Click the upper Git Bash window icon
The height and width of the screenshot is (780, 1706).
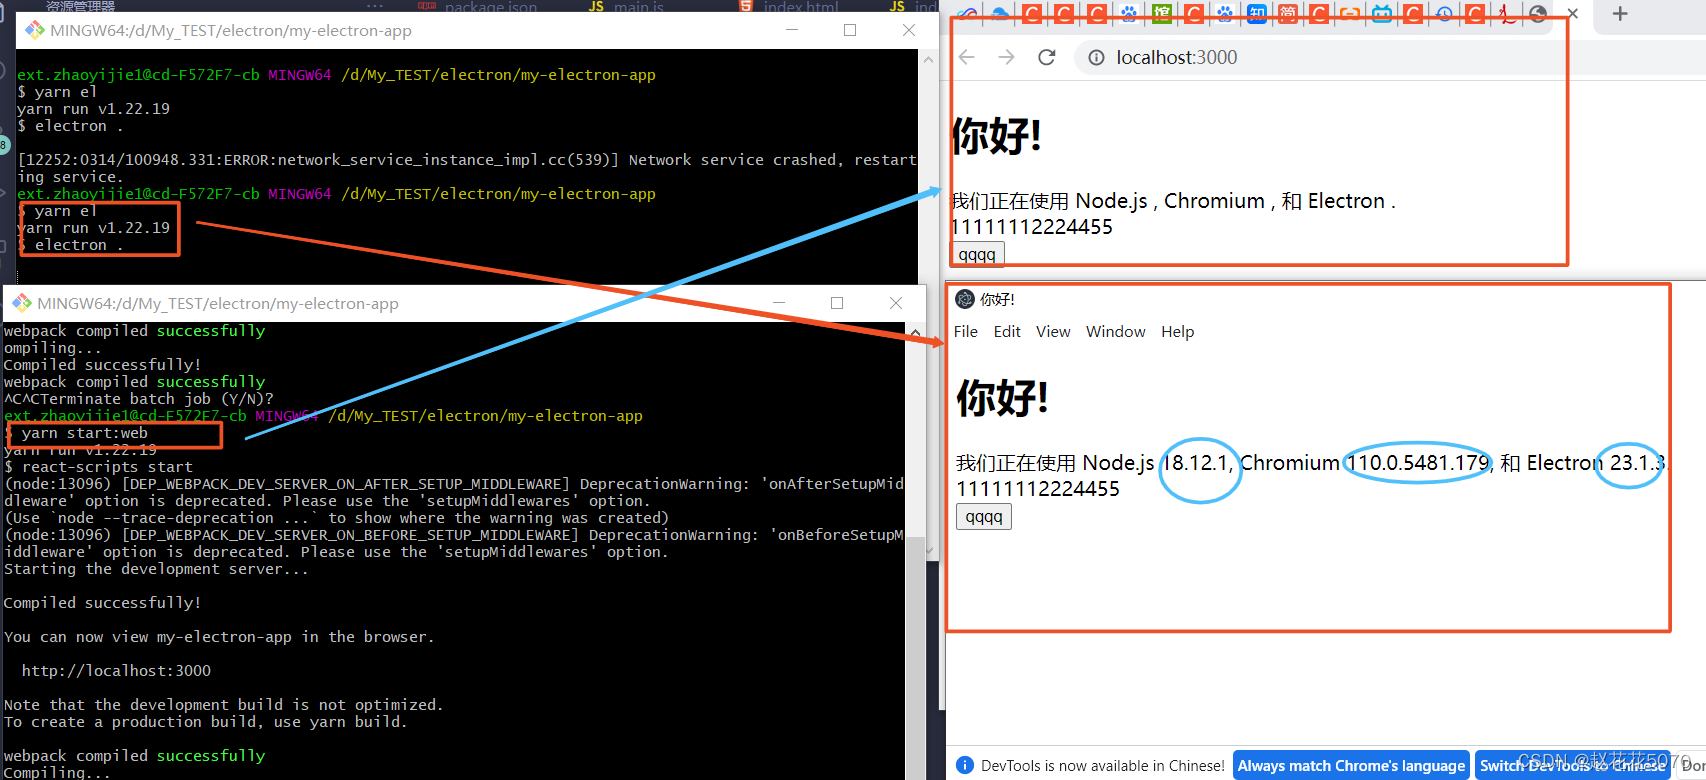click(x=35, y=30)
